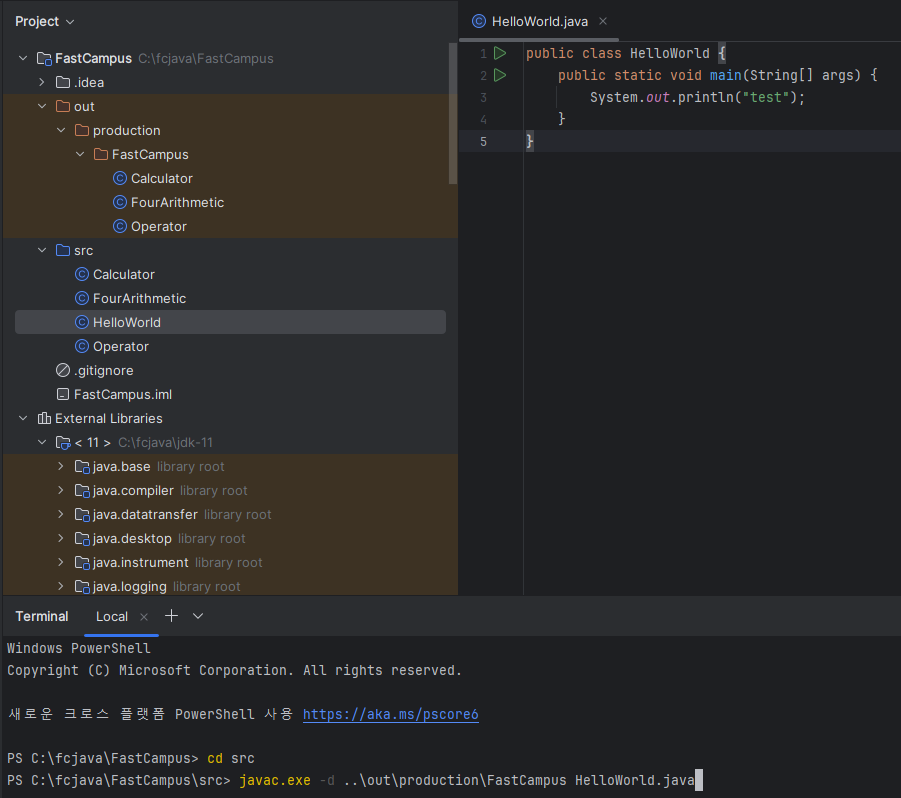Collapse the production folder
This screenshot has height=798, width=901.
coord(61,130)
